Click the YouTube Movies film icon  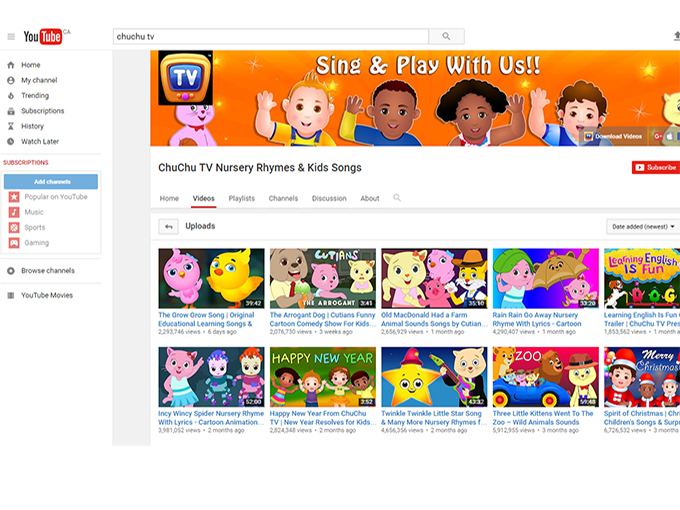11,295
